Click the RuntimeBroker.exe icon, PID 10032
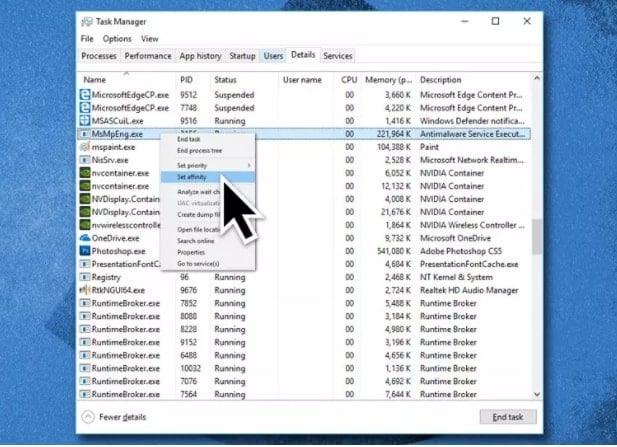This screenshot has height=447, width=617. pos(85,368)
